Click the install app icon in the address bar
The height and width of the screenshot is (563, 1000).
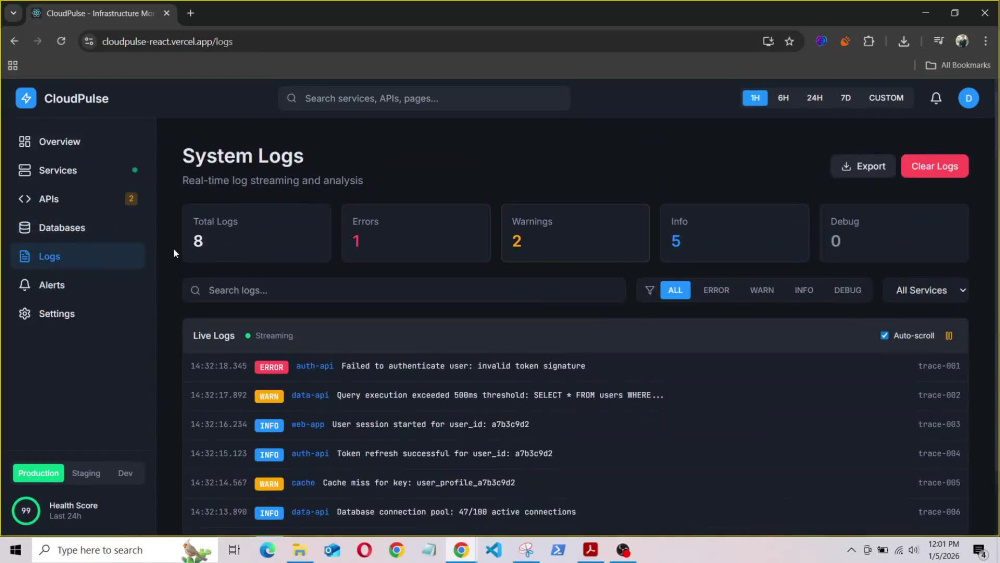click(768, 41)
